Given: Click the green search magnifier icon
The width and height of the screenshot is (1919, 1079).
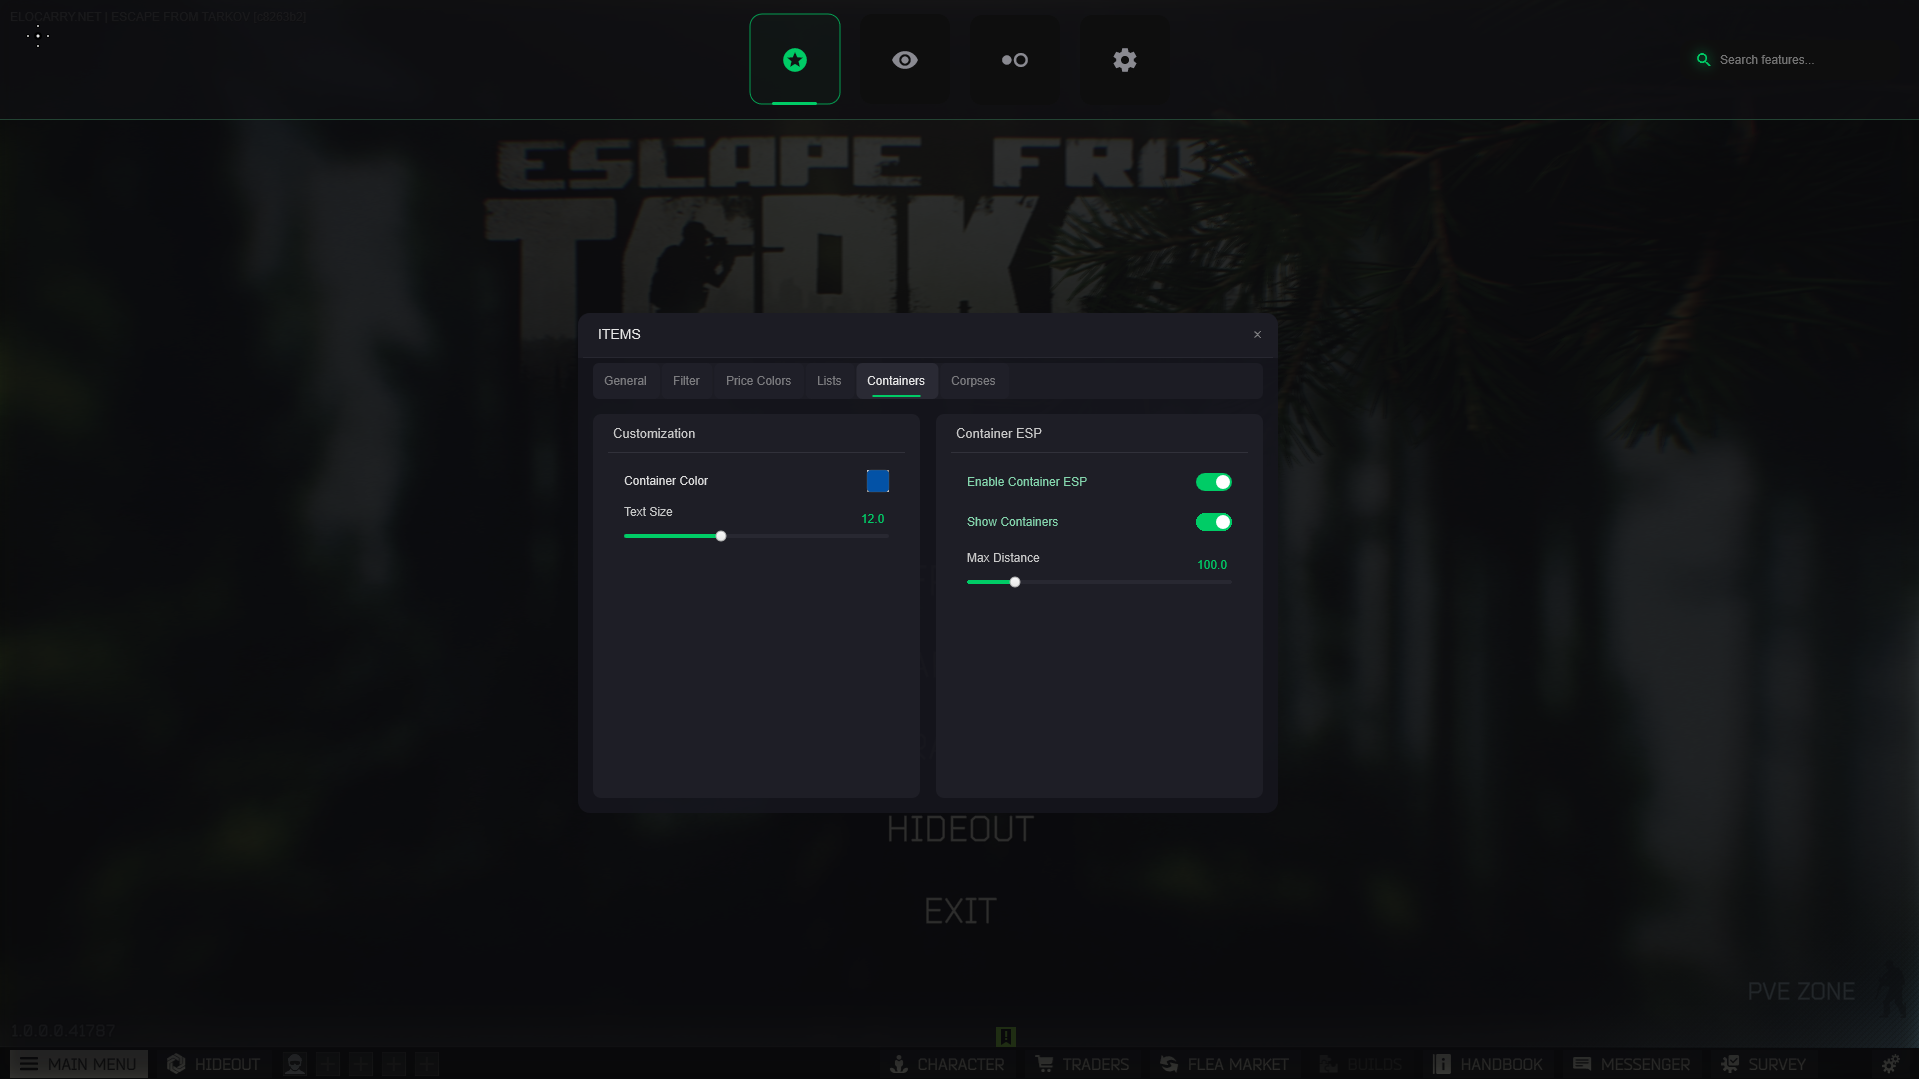Looking at the screenshot, I should 1703,60.
